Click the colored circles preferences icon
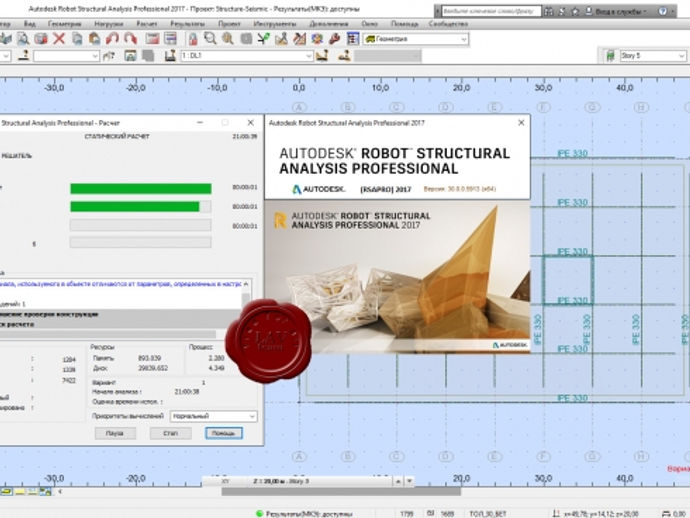Viewport: 690px width, 518px height. click(x=317, y=39)
